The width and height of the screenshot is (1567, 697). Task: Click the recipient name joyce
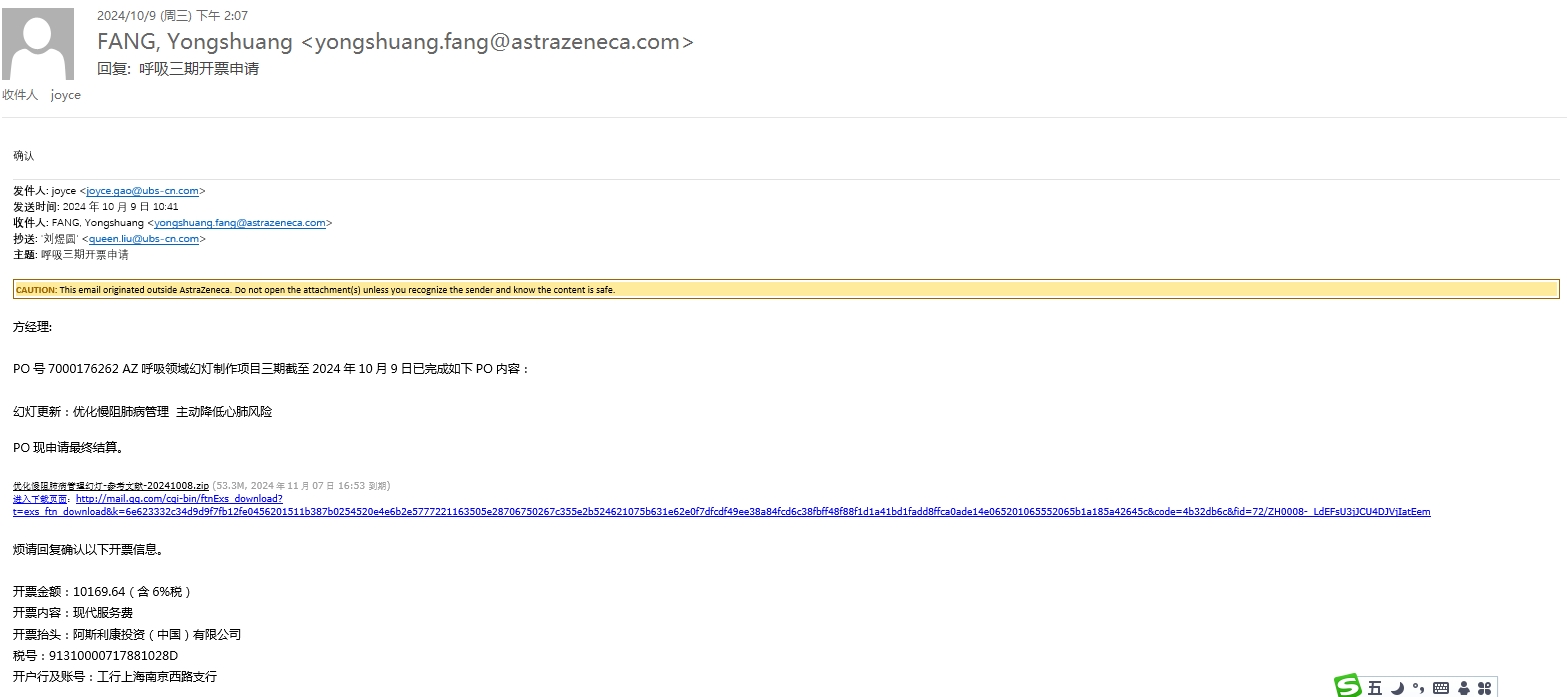[66, 95]
